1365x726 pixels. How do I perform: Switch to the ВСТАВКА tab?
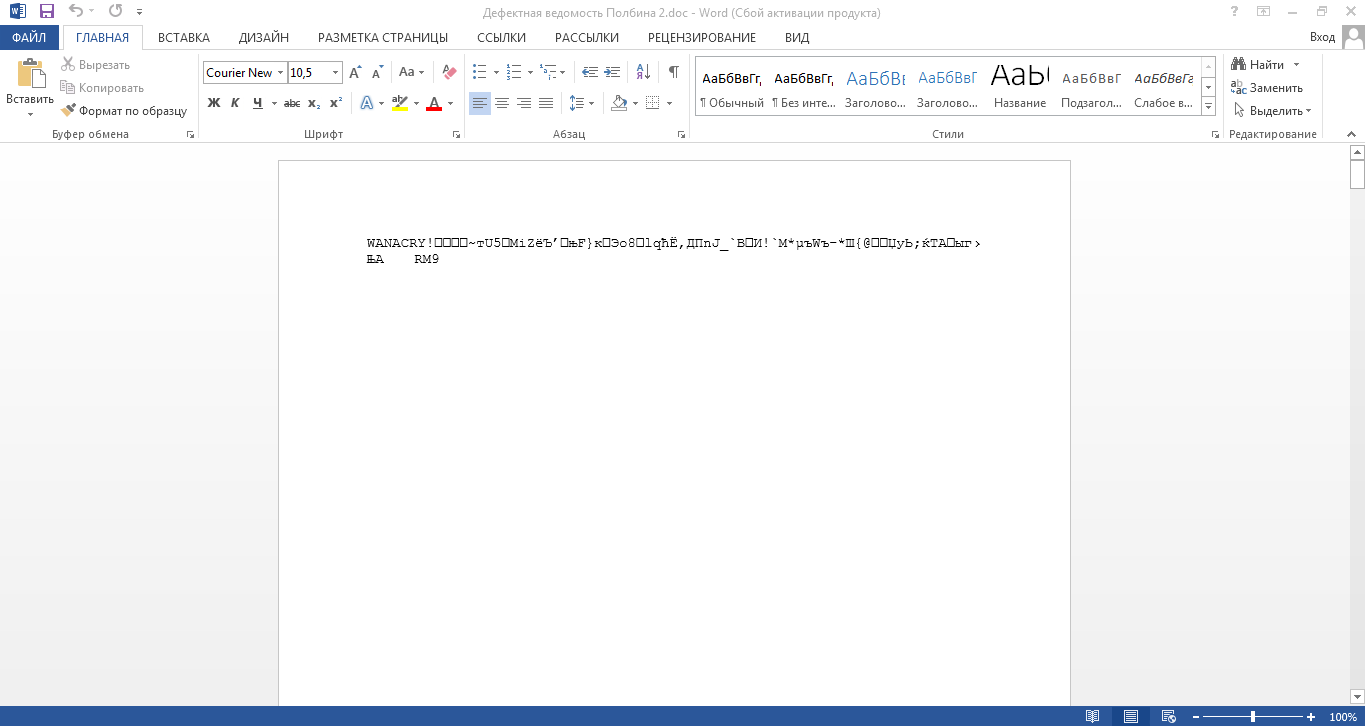click(x=184, y=38)
